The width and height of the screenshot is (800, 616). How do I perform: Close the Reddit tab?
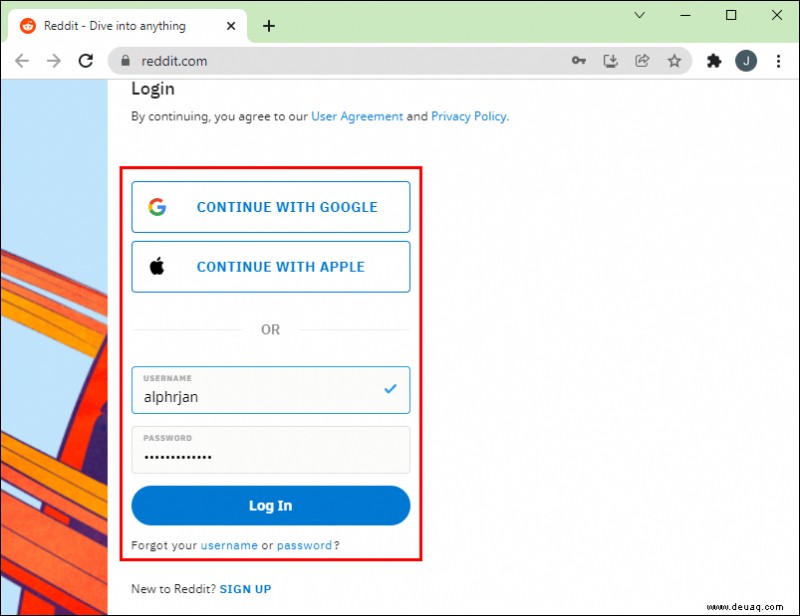(231, 26)
